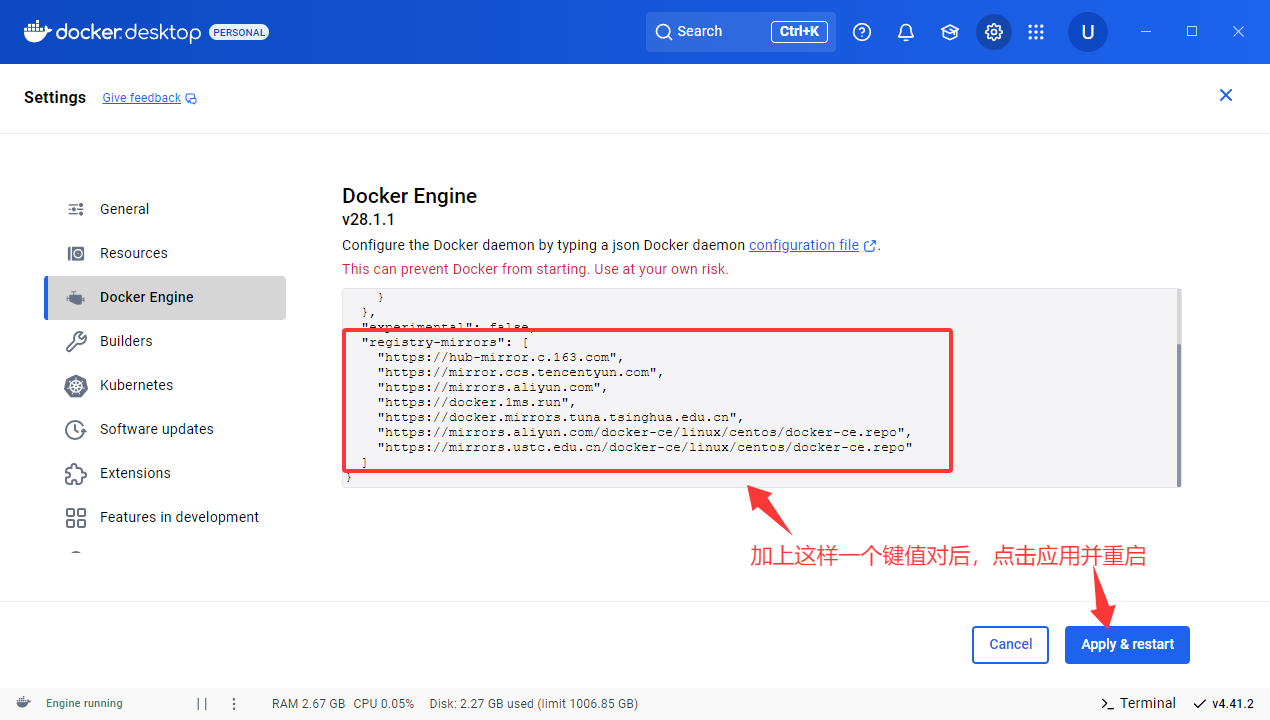
Task: Click the Settings page title
Action: point(55,97)
